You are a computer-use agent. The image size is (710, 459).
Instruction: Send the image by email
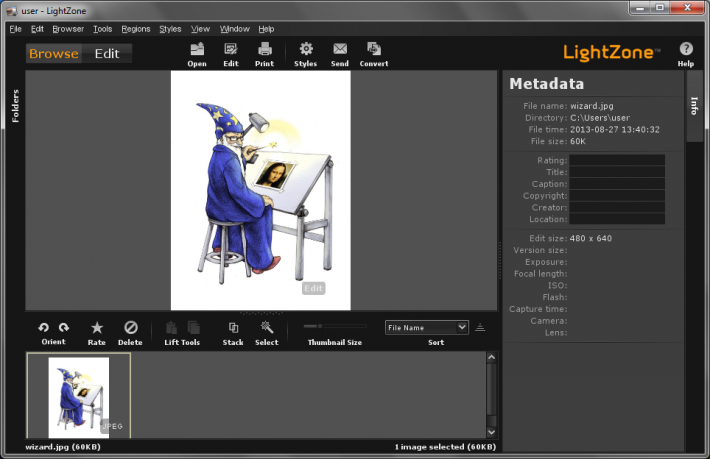click(x=340, y=49)
